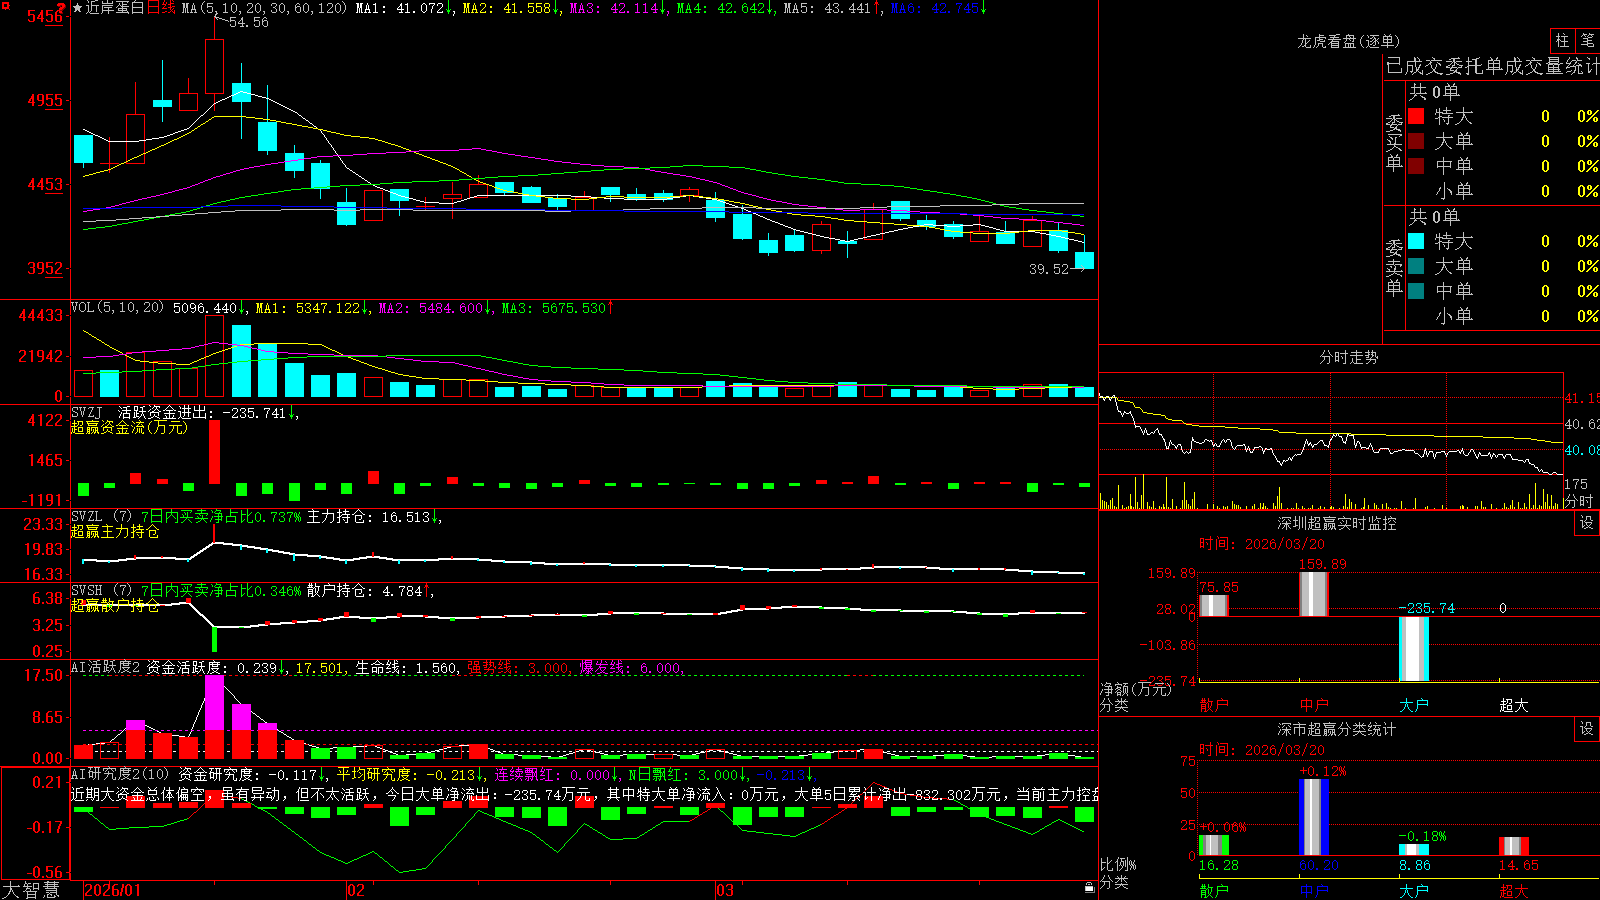Click the dark red 中单 buy order swatch
Image resolution: width=1600 pixels, height=900 pixels.
[x=1416, y=166]
